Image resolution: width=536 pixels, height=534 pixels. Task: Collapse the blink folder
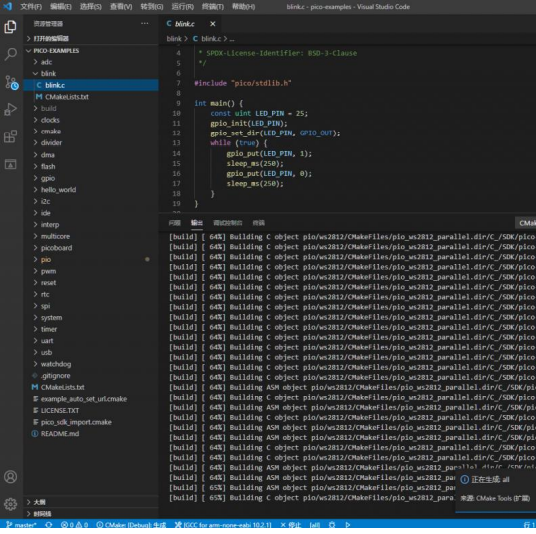91,74
